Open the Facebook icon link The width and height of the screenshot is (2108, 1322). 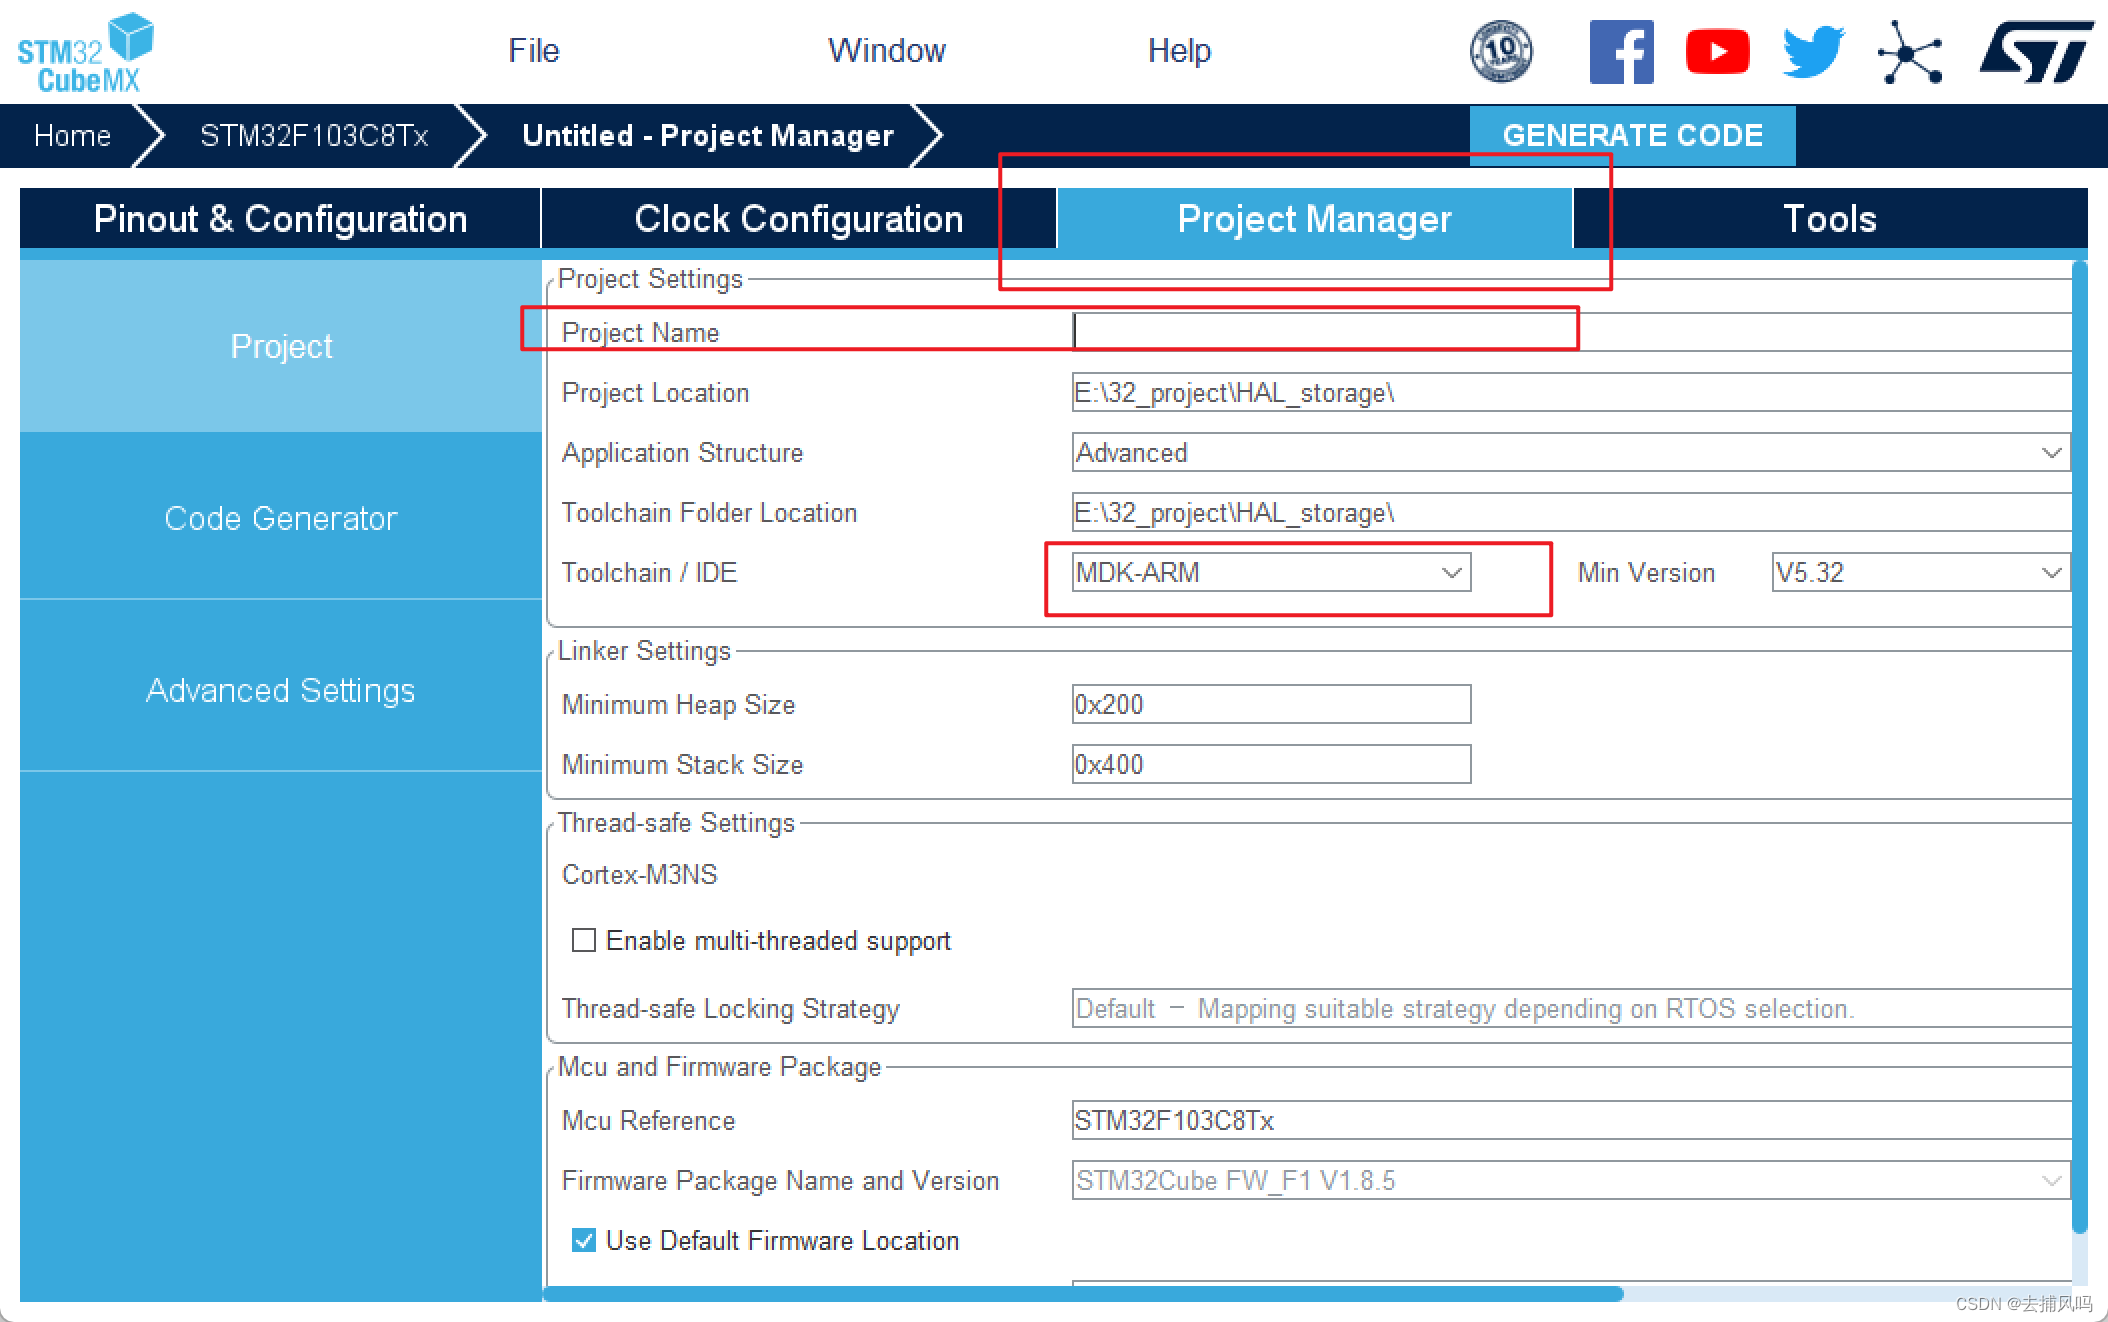coord(1621,52)
